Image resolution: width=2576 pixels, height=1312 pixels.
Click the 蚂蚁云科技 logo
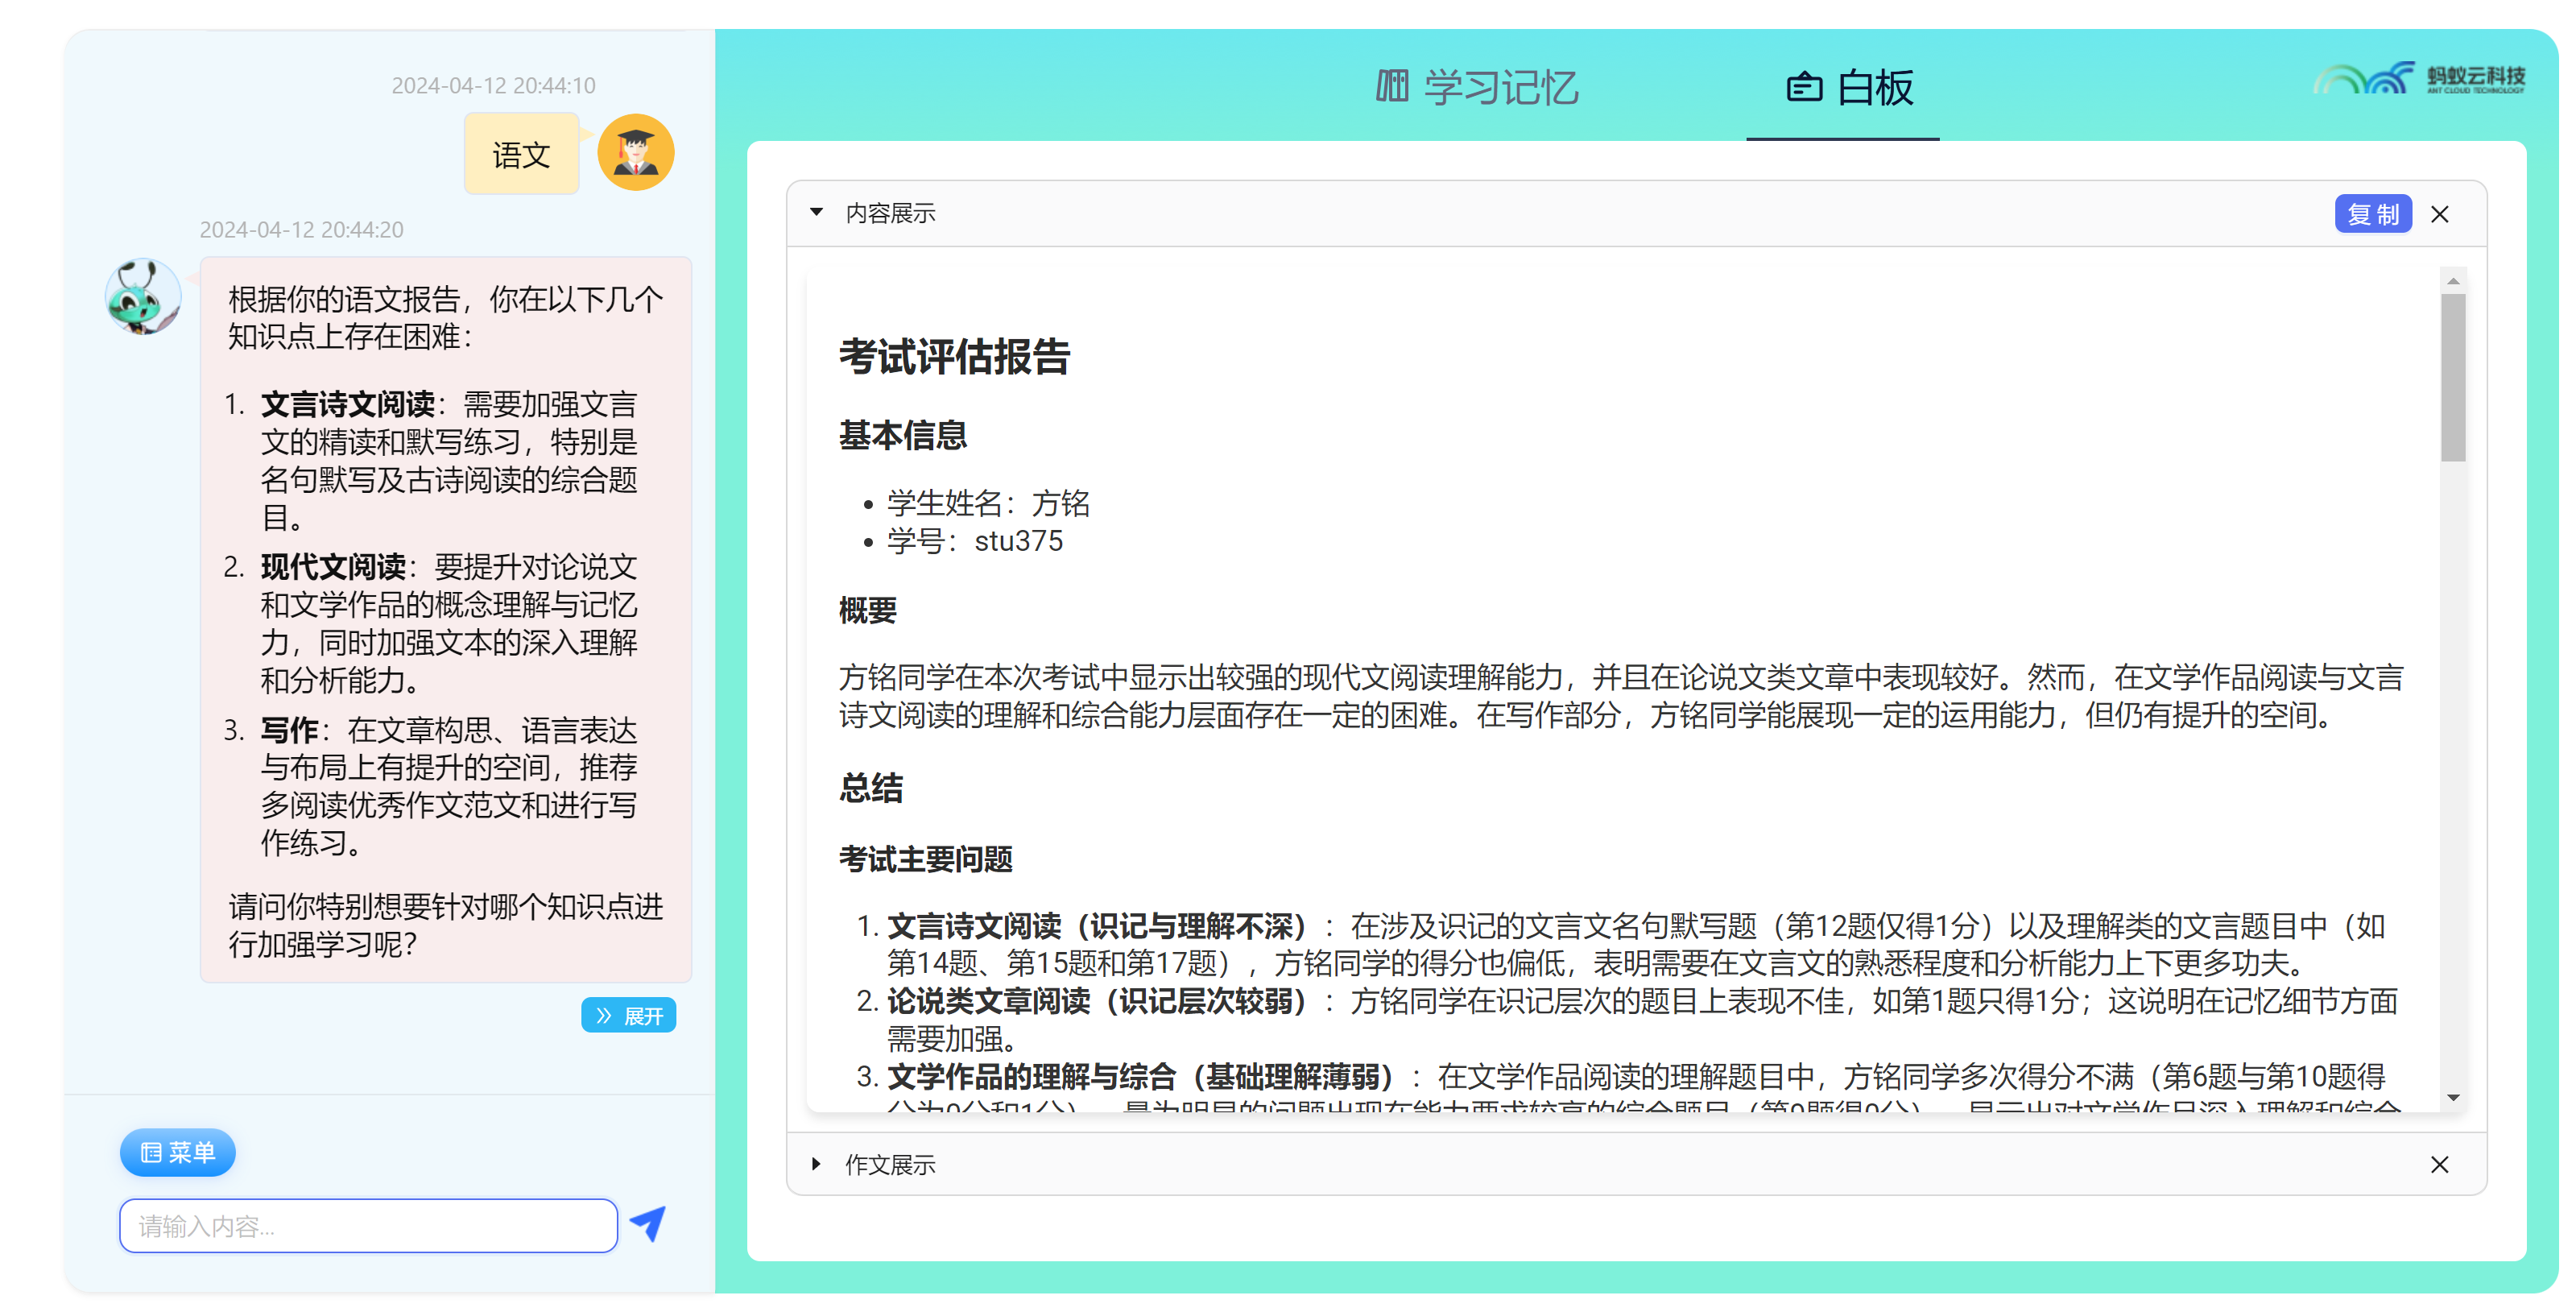(2420, 78)
